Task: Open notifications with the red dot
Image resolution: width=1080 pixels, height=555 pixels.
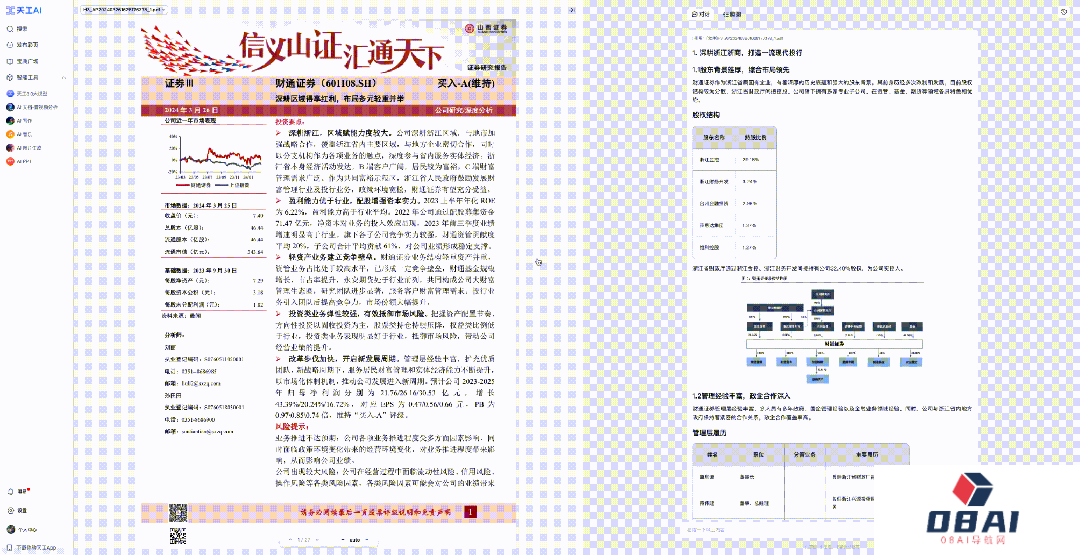Action: (20, 492)
